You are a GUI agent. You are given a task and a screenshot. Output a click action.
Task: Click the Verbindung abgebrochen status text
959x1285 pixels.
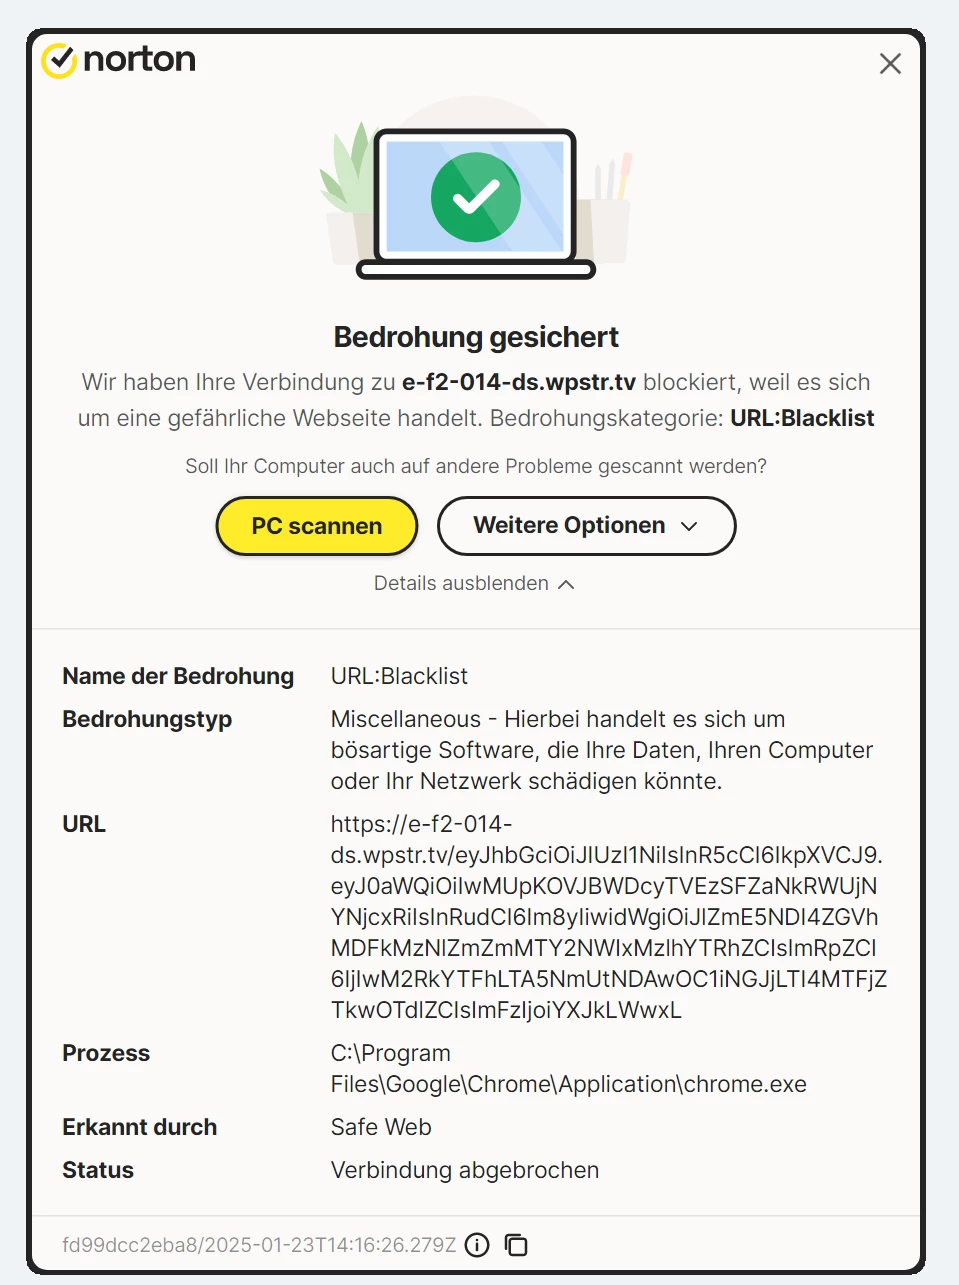[x=465, y=1170]
